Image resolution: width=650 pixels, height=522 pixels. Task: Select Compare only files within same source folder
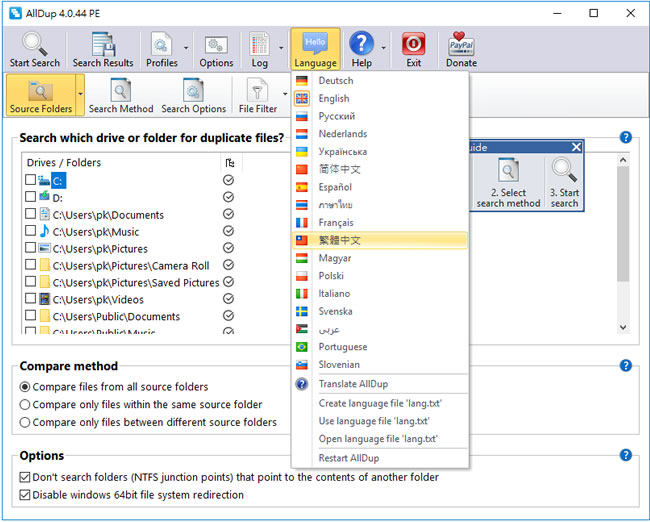(25, 405)
